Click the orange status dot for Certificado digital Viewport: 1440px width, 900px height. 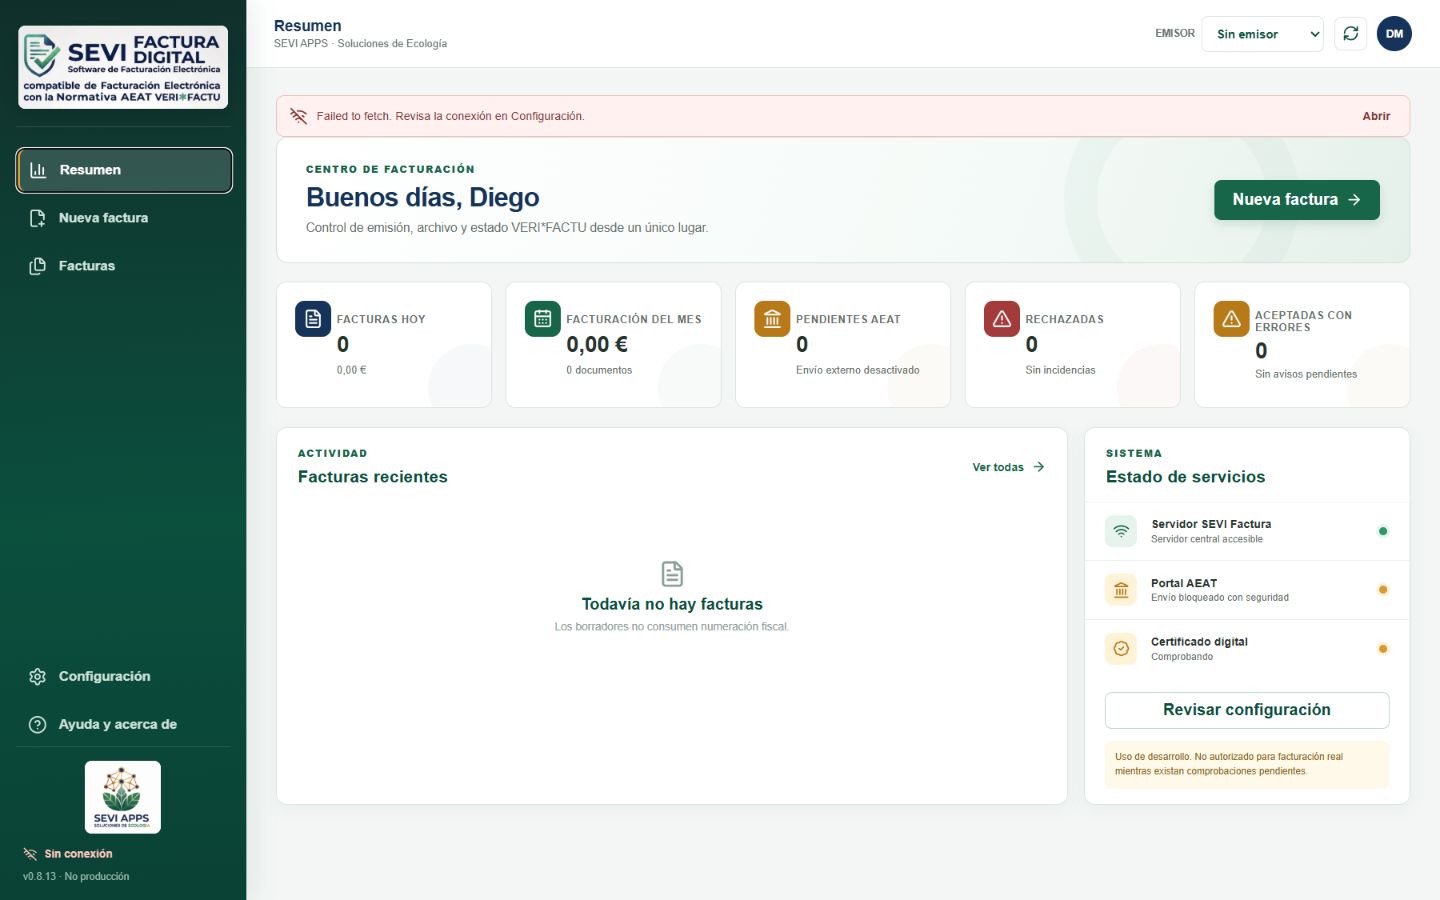1383,649
